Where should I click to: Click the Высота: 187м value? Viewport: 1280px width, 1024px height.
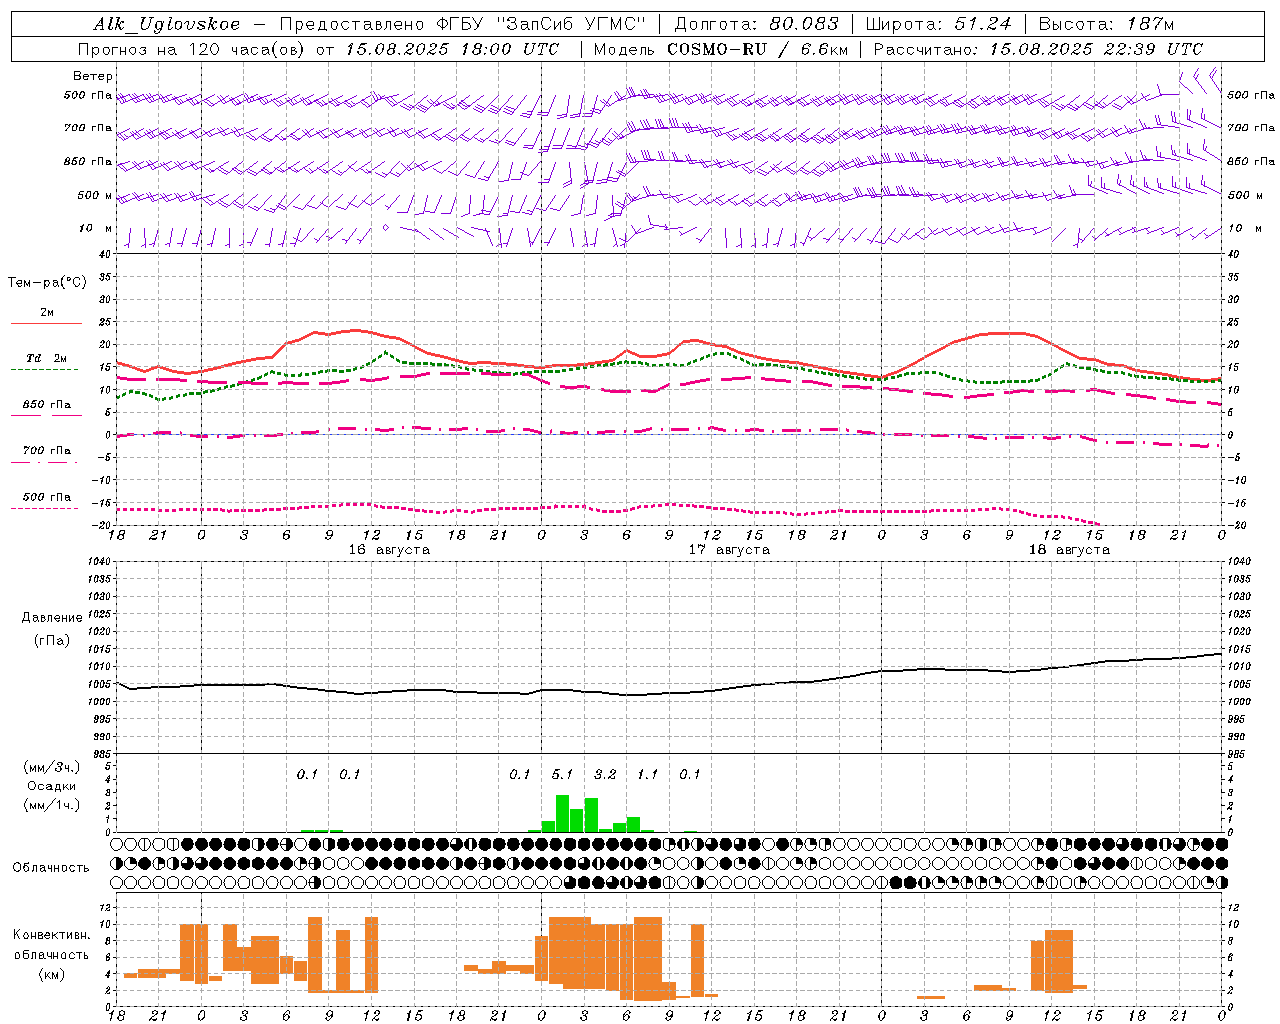(1106, 24)
